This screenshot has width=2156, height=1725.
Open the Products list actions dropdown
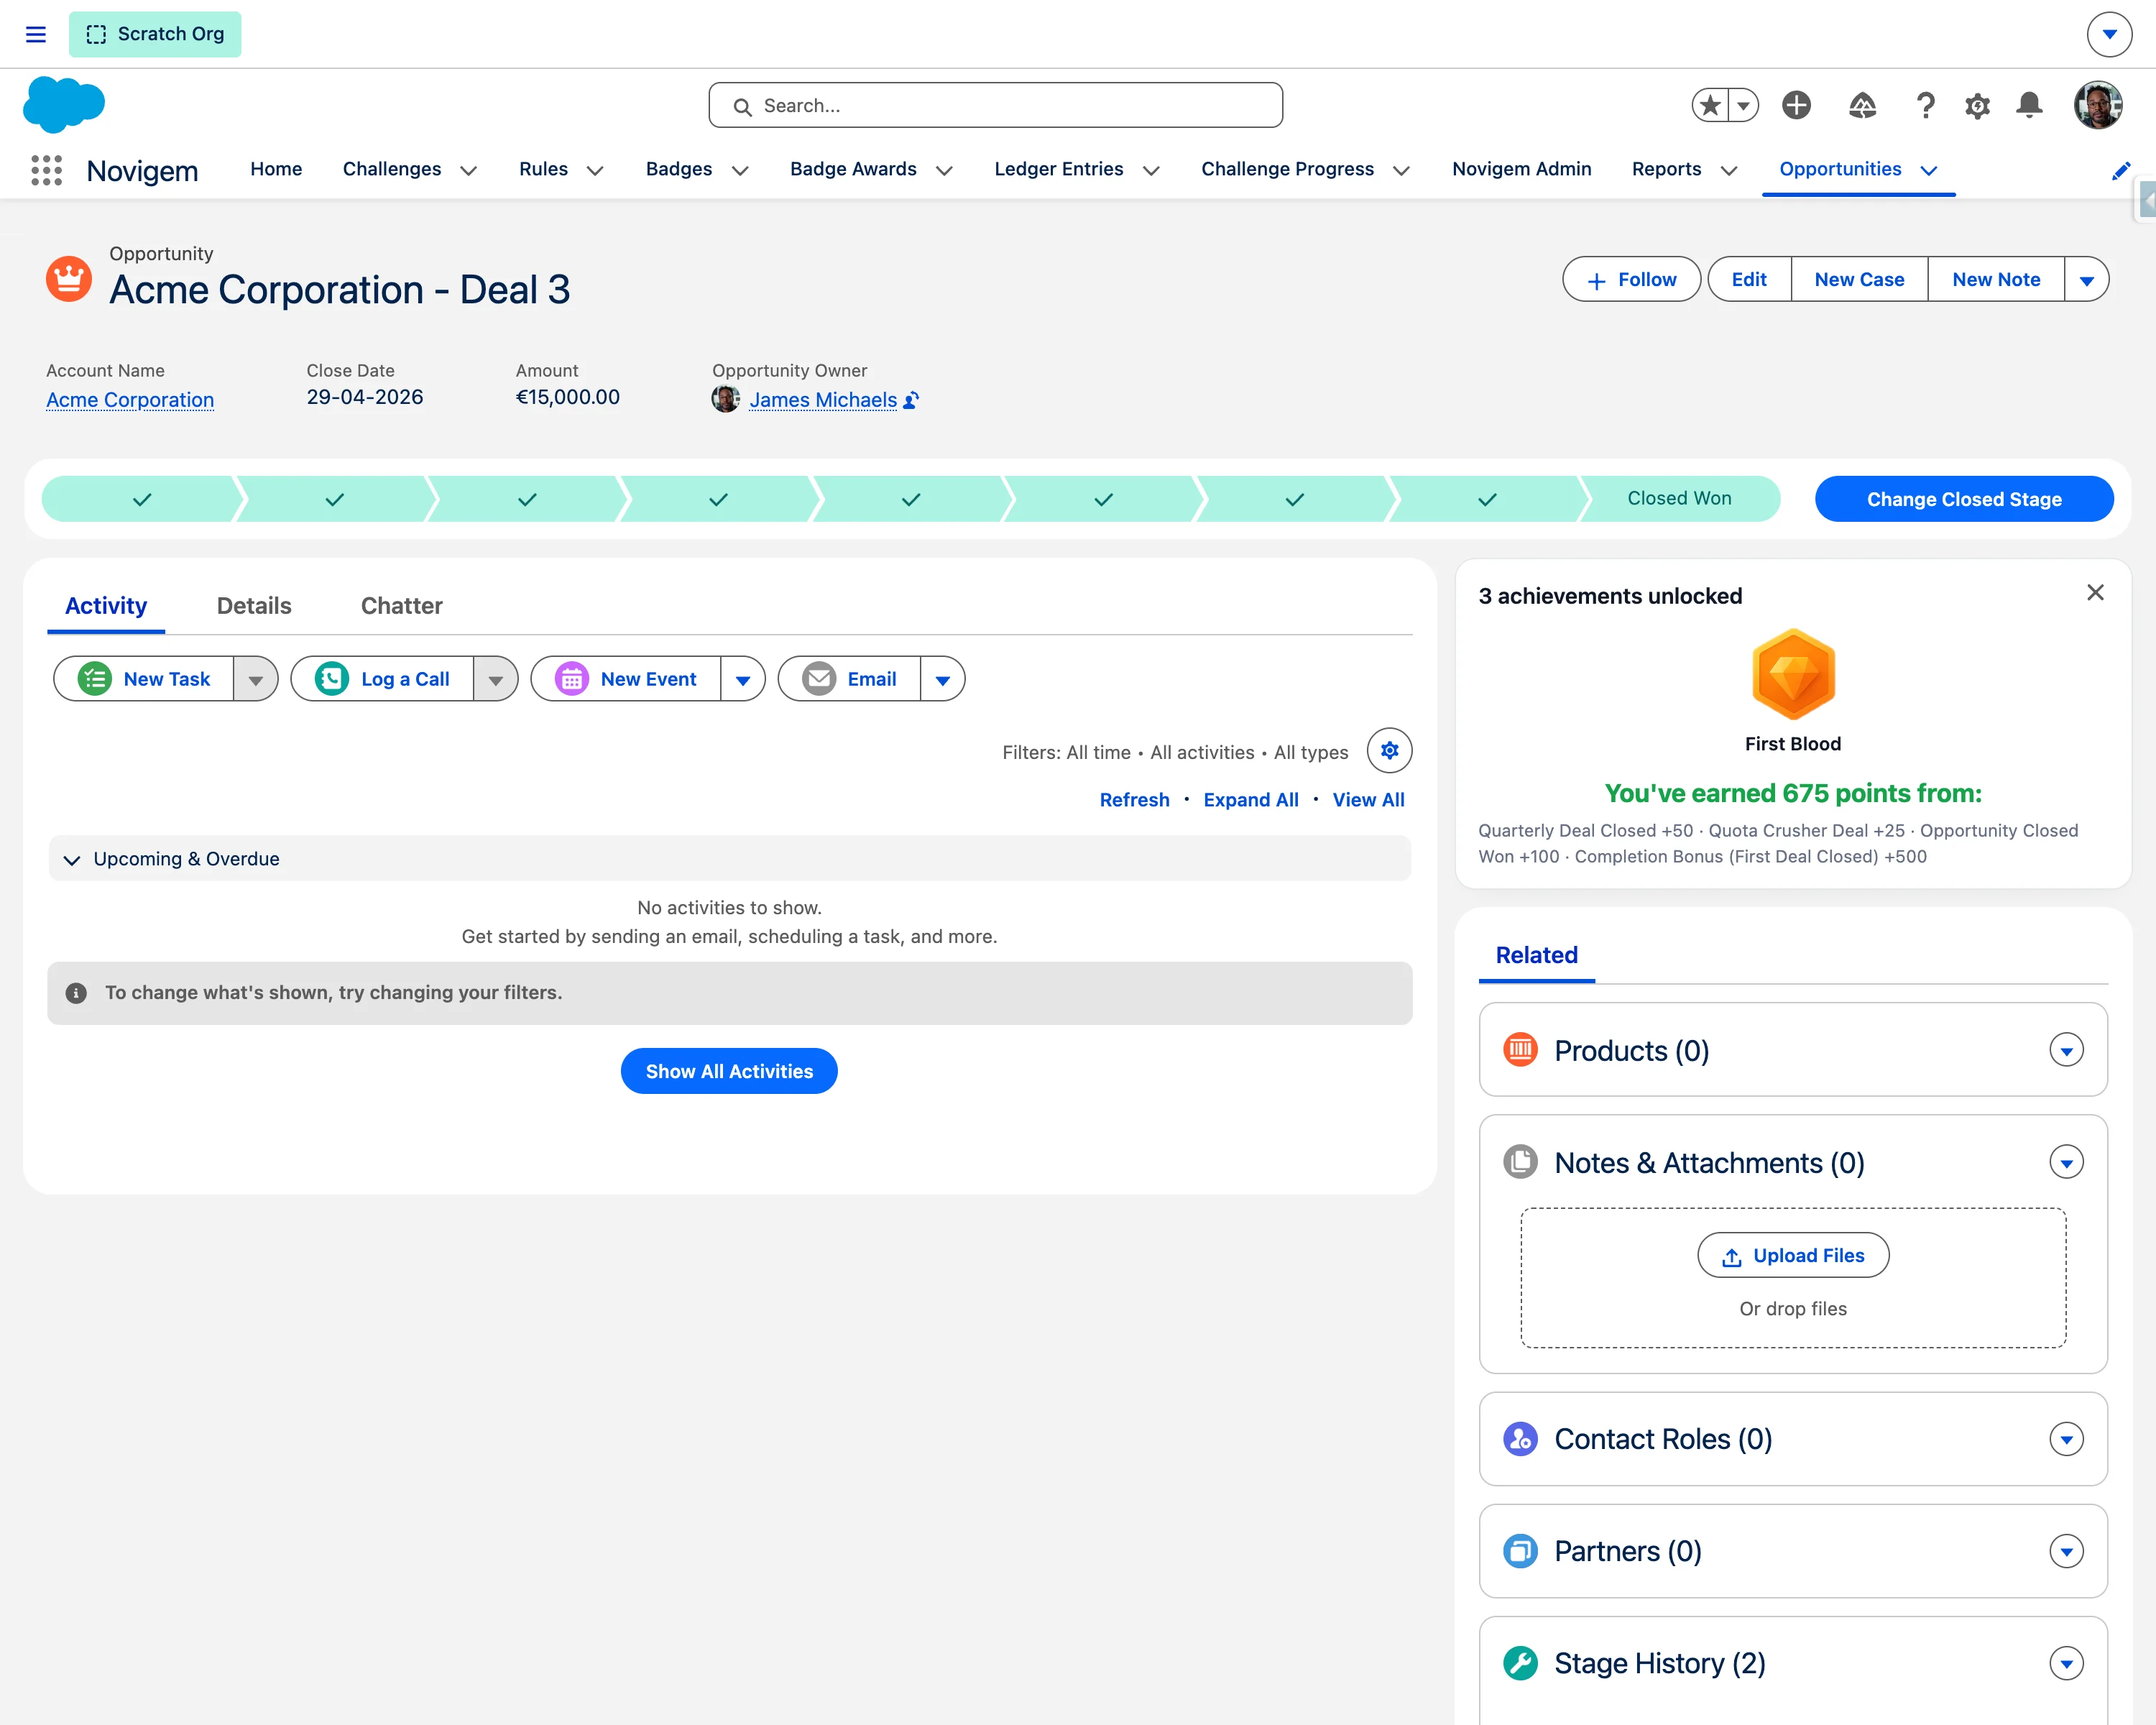click(x=2066, y=1050)
